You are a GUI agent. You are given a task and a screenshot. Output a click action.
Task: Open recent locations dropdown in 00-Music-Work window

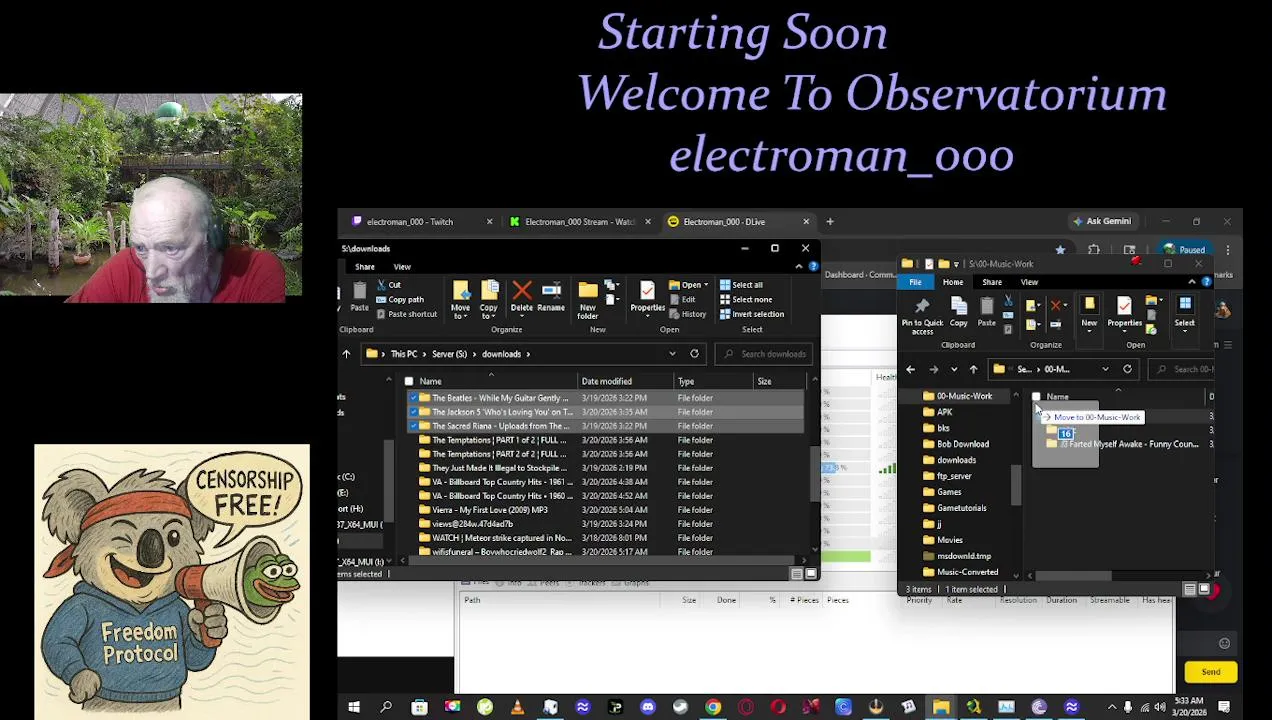tap(953, 369)
